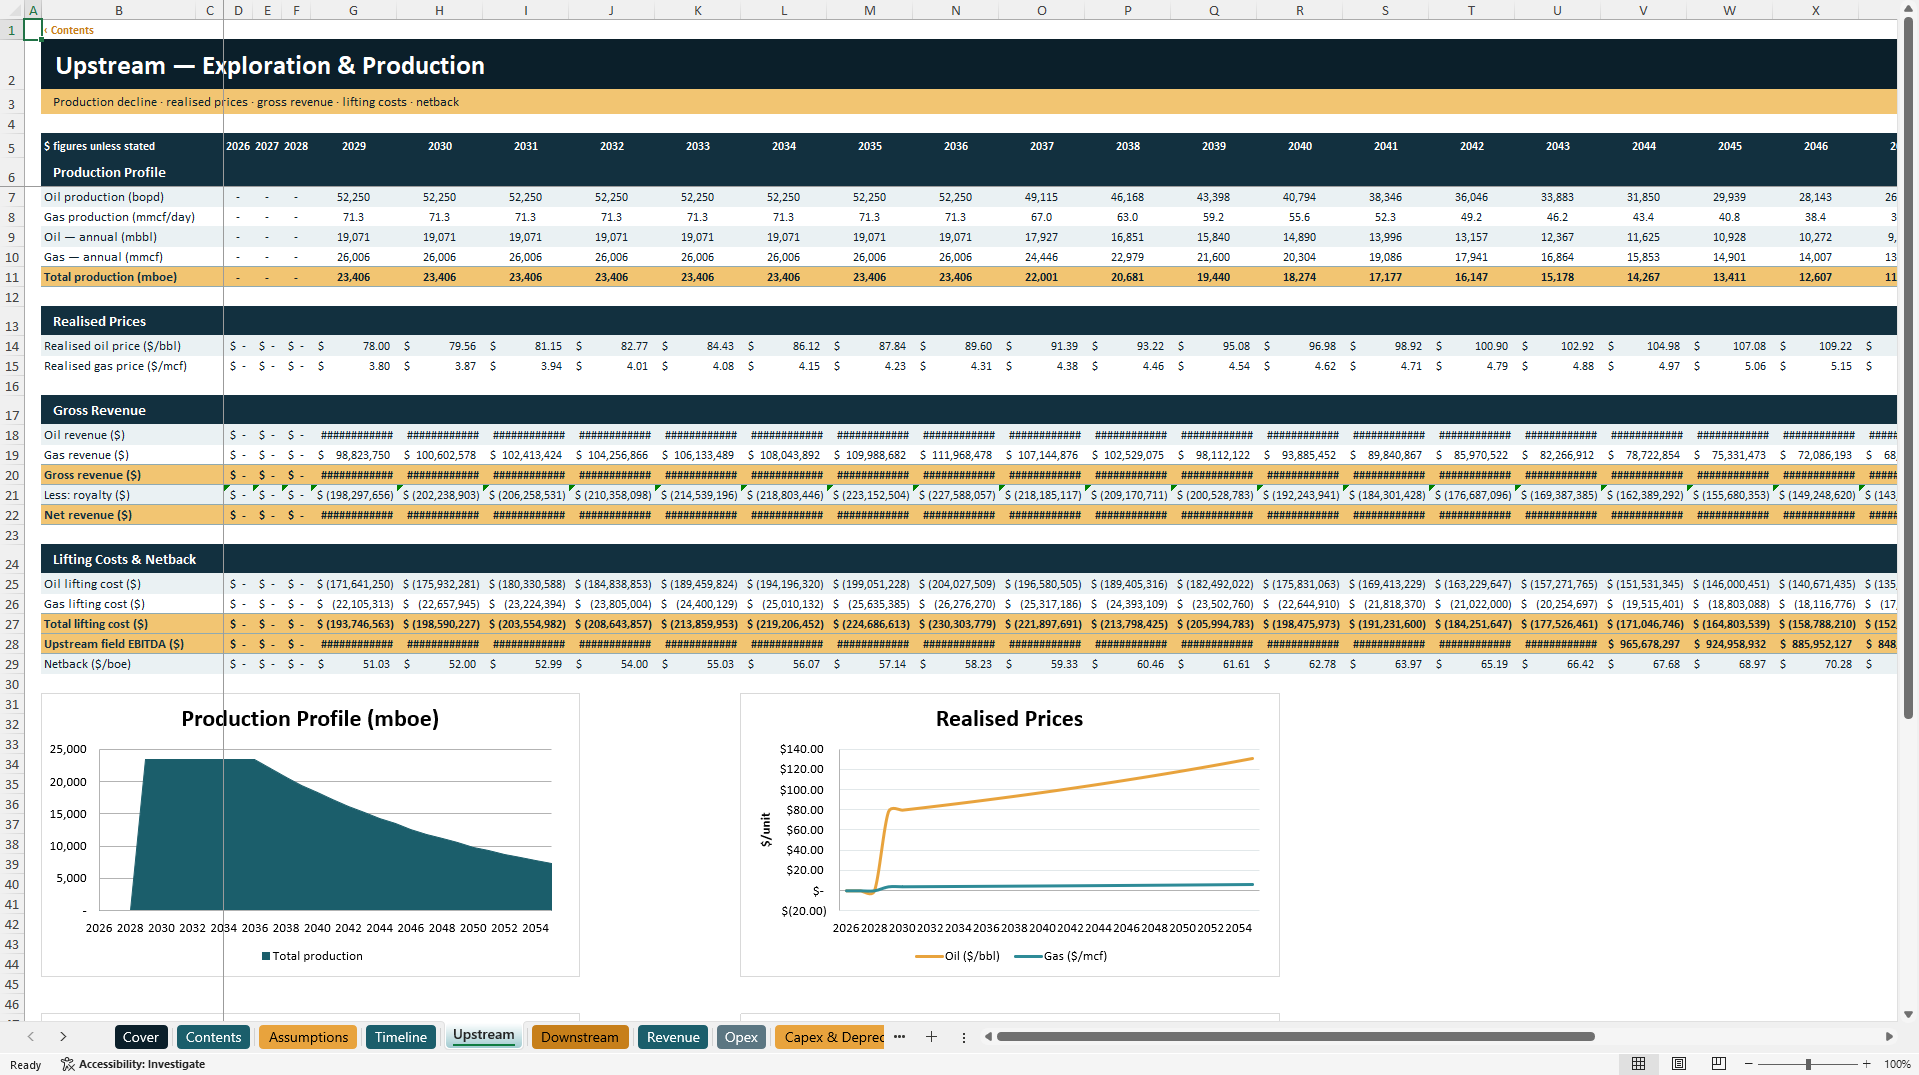Image resolution: width=1919 pixels, height=1075 pixels.
Task: Select row 28 header
Action: (12, 644)
